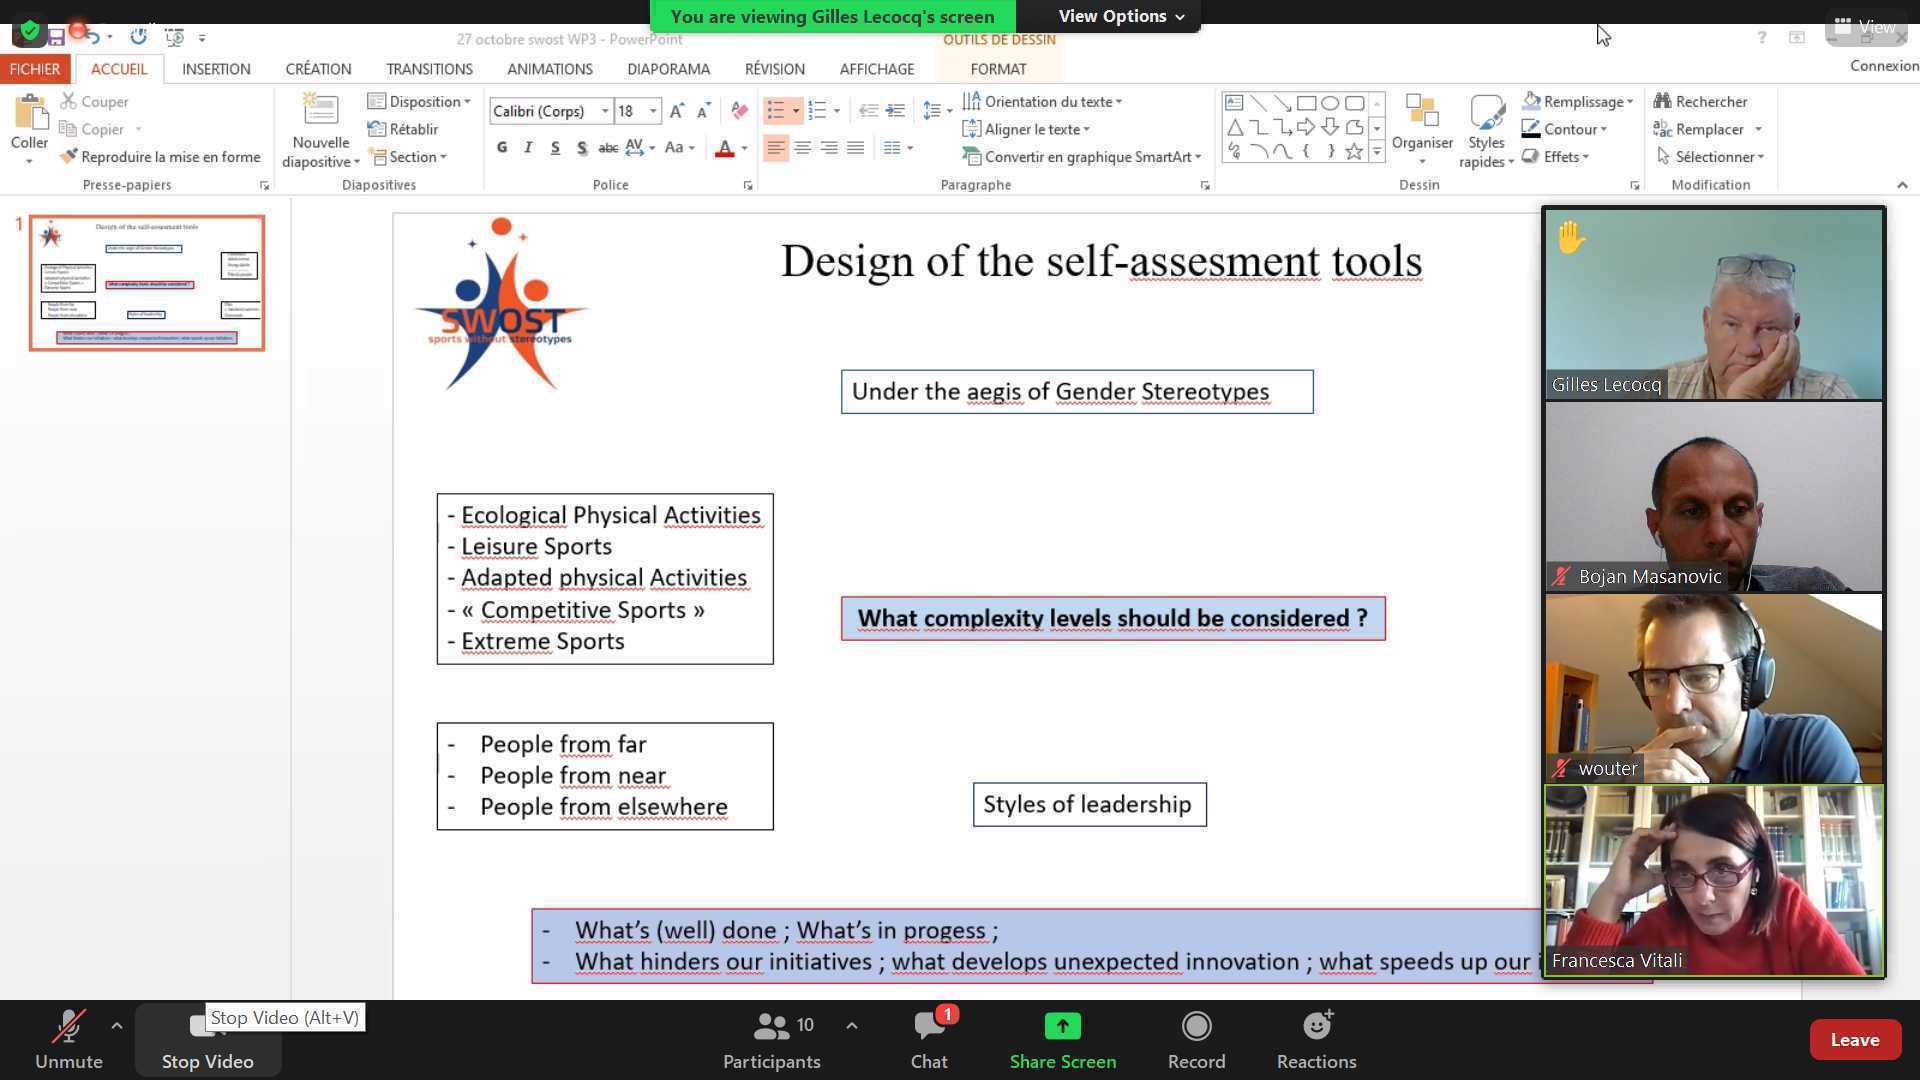Click the font color red A swatch
Screen dimensions: 1920x1080
click(x=725, y=148)
